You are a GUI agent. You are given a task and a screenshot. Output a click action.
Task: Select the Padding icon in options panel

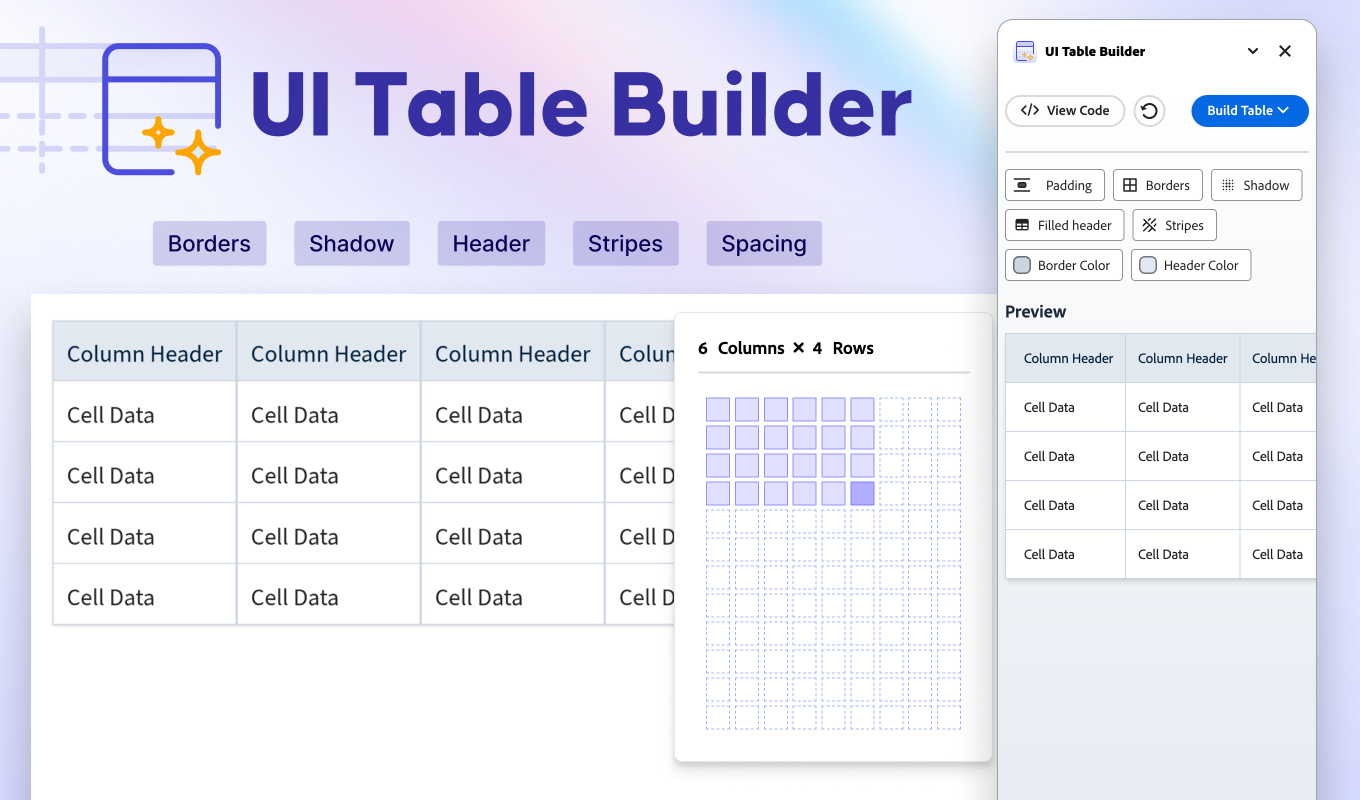click(x=1022, y=185)
